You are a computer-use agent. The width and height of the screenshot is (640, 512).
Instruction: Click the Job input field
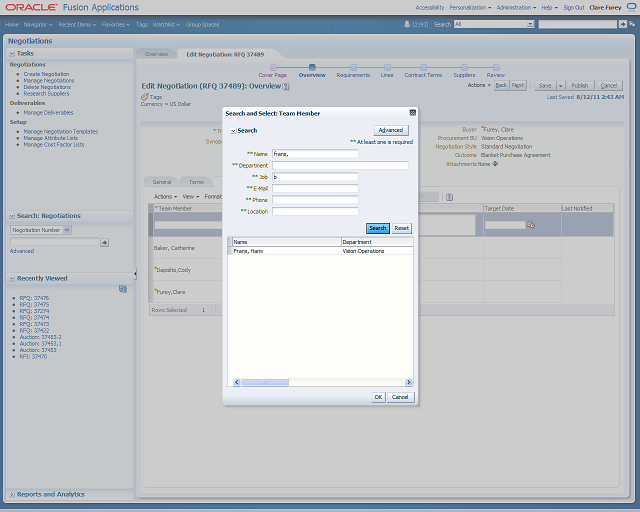(x=315, y=177)
